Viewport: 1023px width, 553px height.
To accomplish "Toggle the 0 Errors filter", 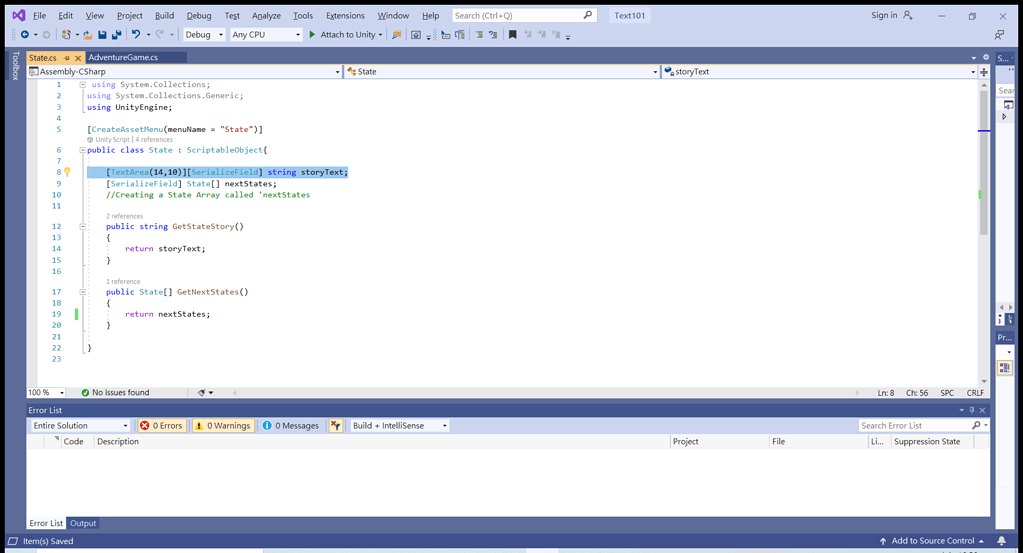I will tap(161, 426).
